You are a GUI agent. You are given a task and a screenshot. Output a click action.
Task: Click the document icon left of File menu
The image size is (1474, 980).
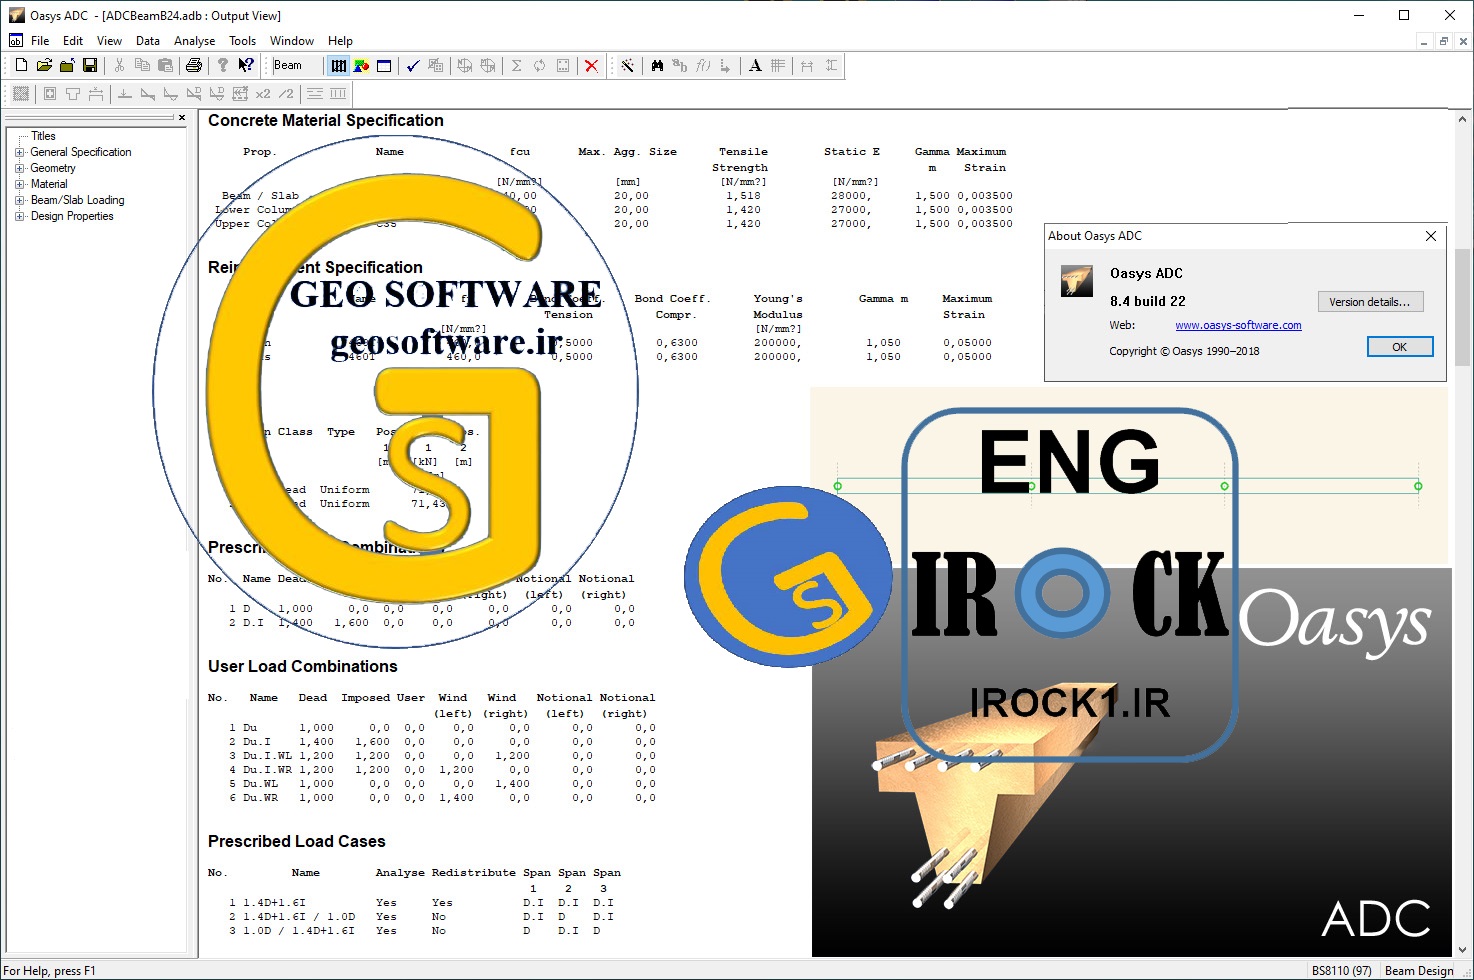[16, 41]
